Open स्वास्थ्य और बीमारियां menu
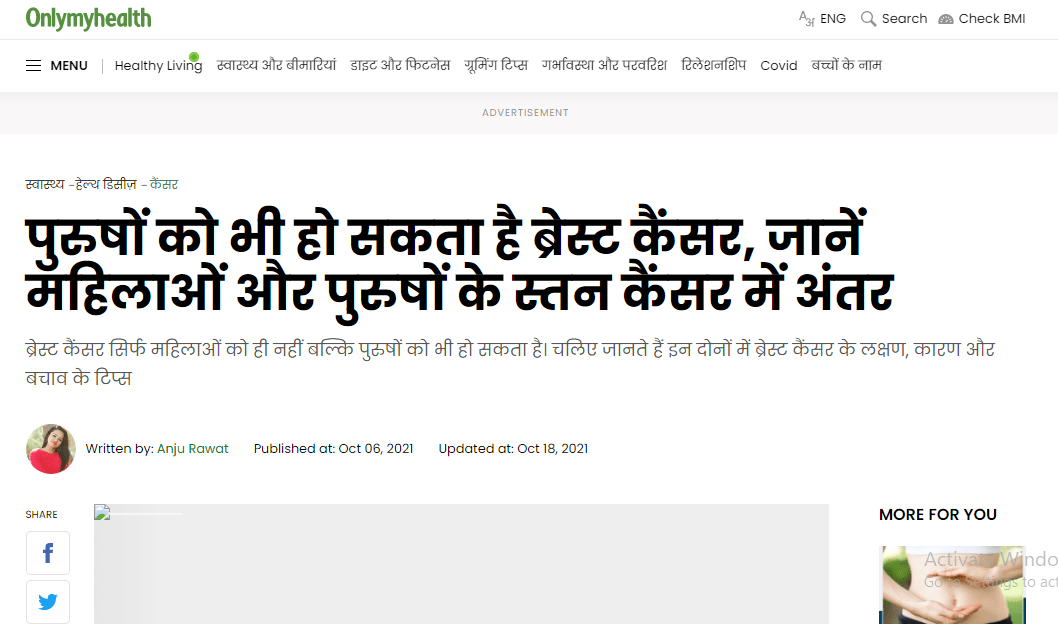The image size is (1058, 624). click(x=276, y=66)
